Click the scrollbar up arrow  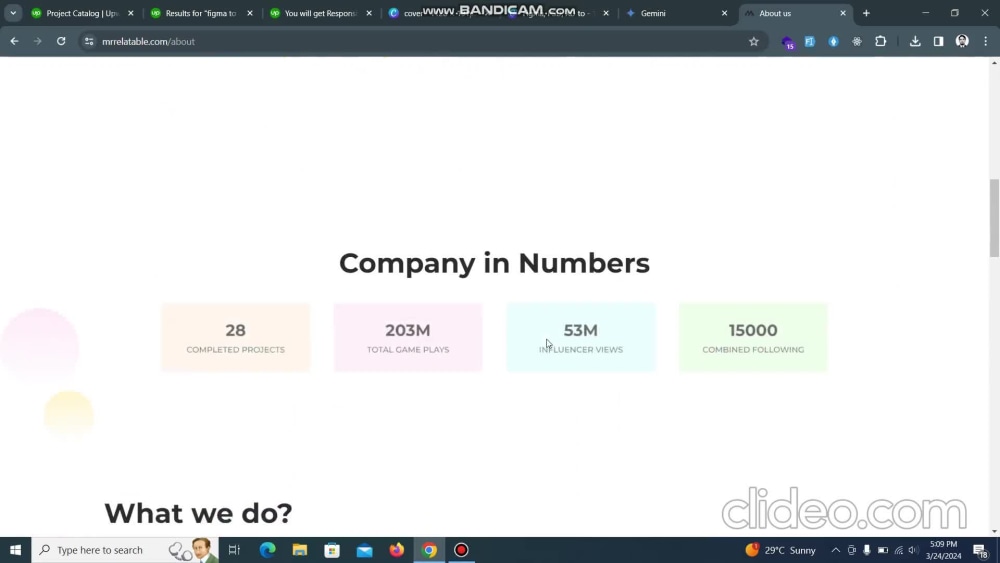tap(994, 62)
